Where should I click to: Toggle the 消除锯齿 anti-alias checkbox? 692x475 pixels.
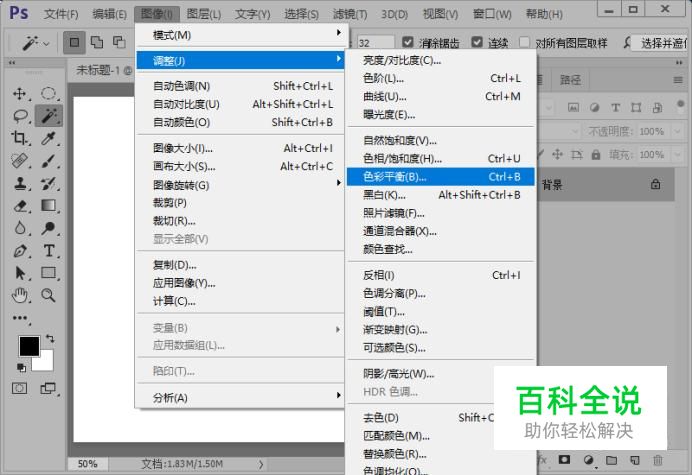(408, 42)
